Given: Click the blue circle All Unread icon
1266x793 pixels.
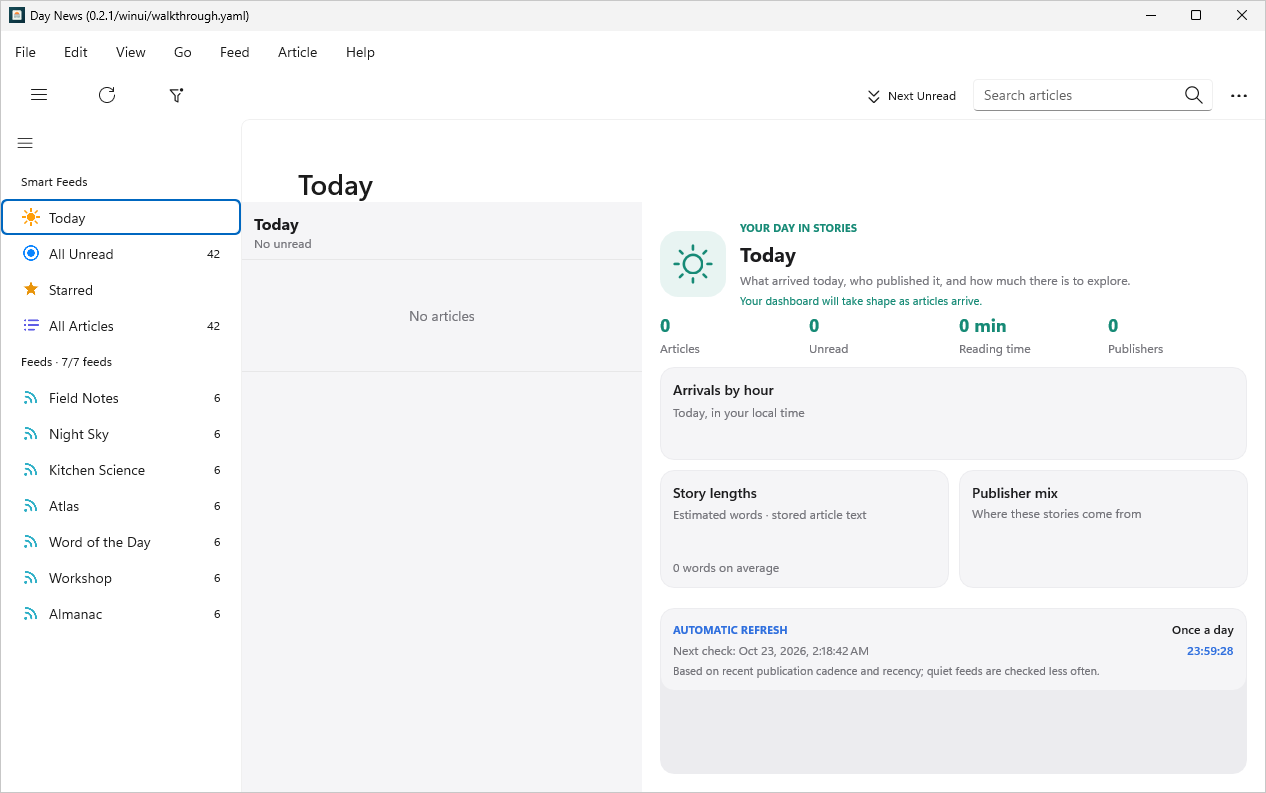Looking at the screenshot, I should click(x=31, y=254).
